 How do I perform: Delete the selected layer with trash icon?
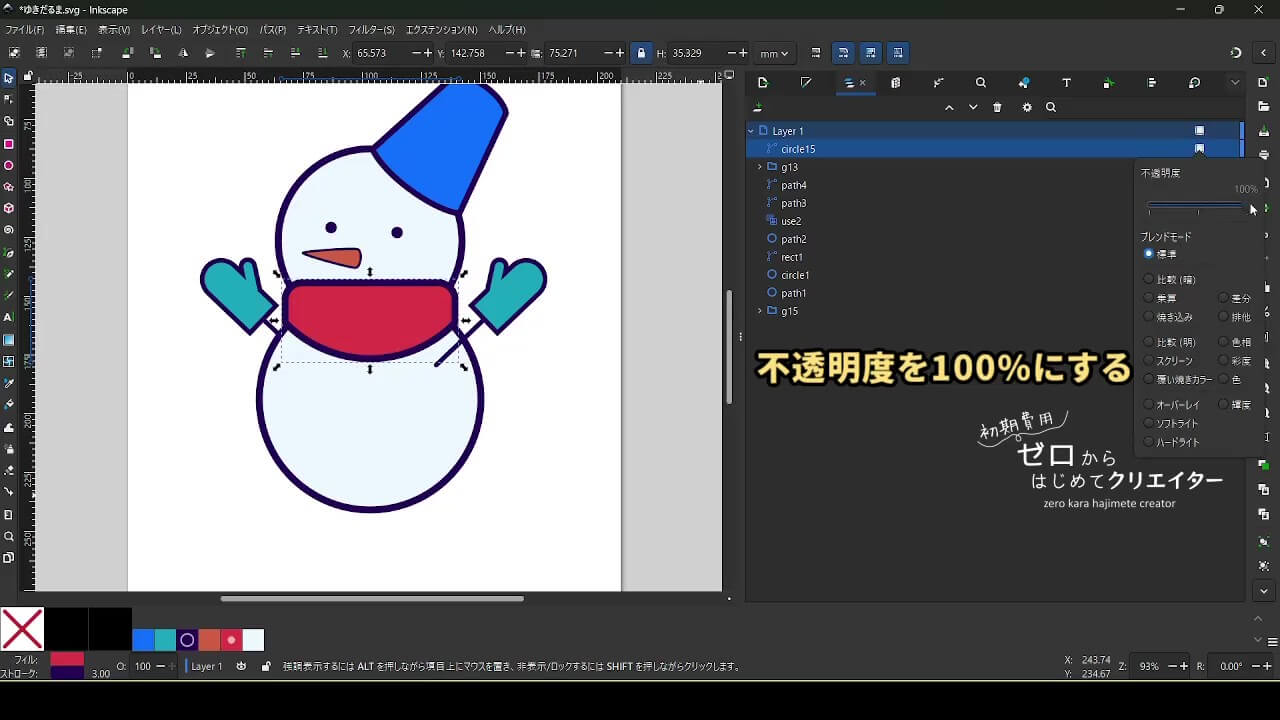tap(997, 108)
